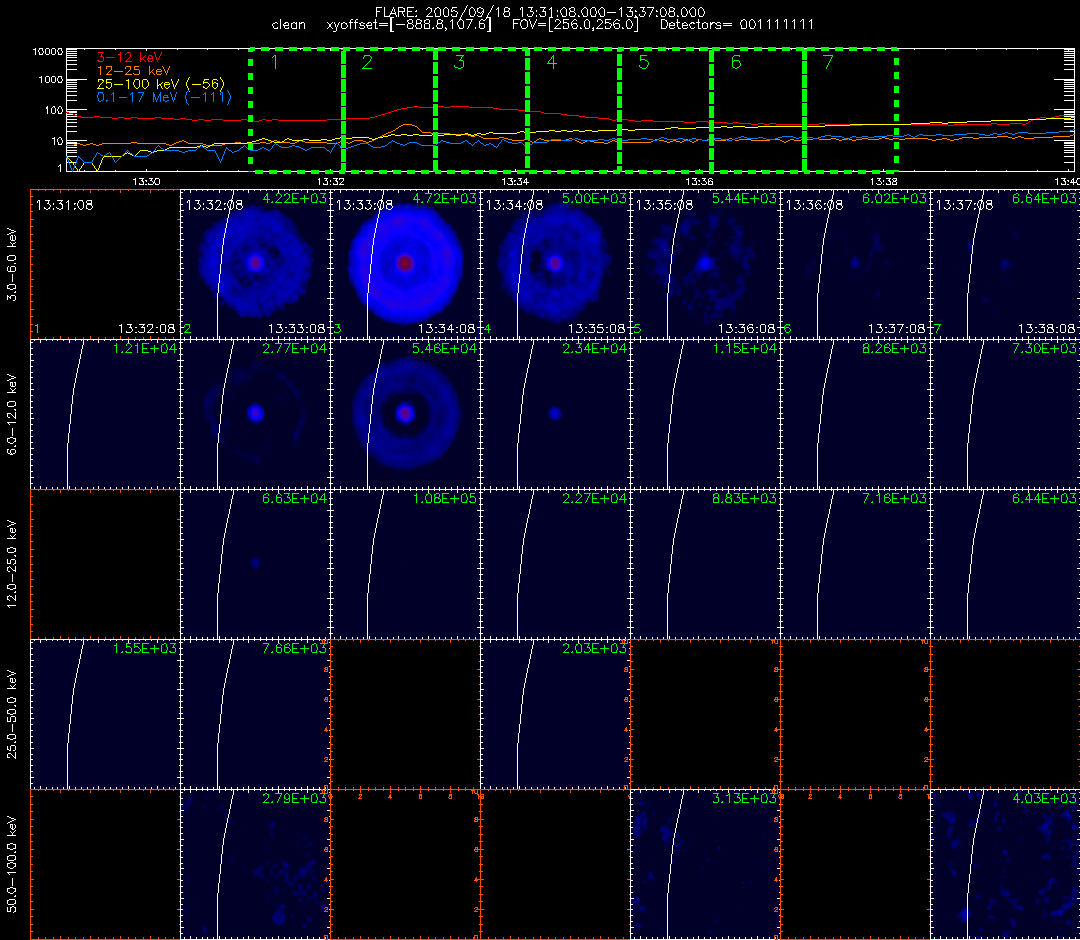This screenshot has width=1080, height=940.
Task: Click the '7.30E+03' peak value label
Action: (1043, 348)
